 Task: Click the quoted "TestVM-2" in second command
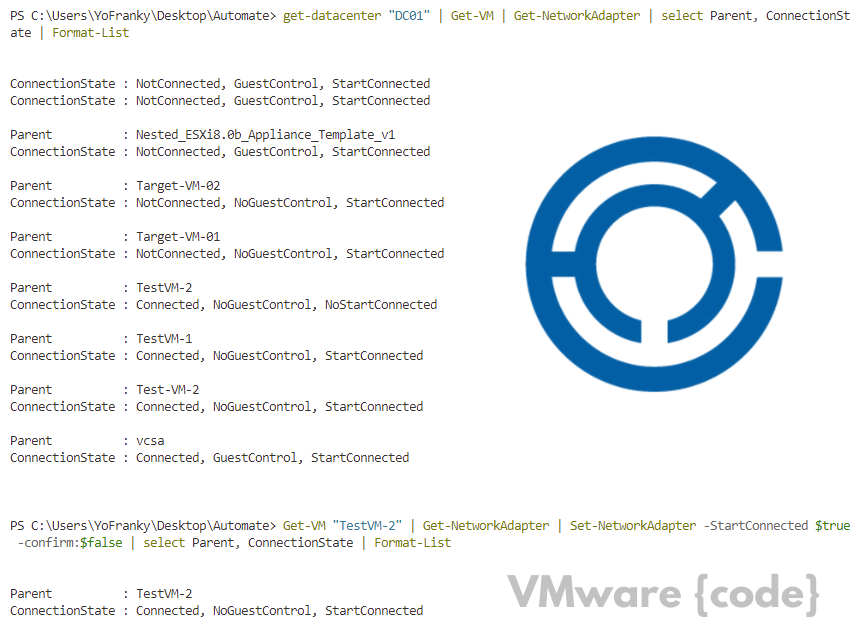(x=367, y=526)
